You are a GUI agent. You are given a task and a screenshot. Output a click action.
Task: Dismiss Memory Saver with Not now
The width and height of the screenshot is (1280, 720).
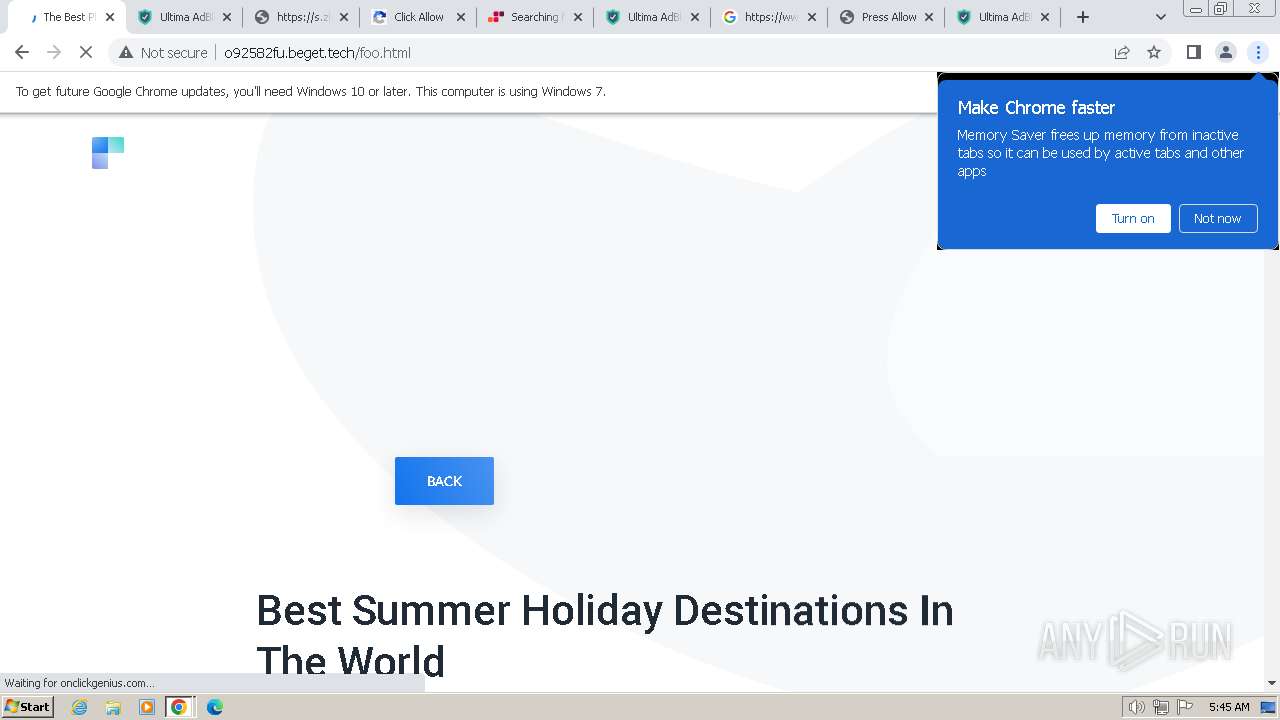pyautogui.click(x=1217, y=218)
